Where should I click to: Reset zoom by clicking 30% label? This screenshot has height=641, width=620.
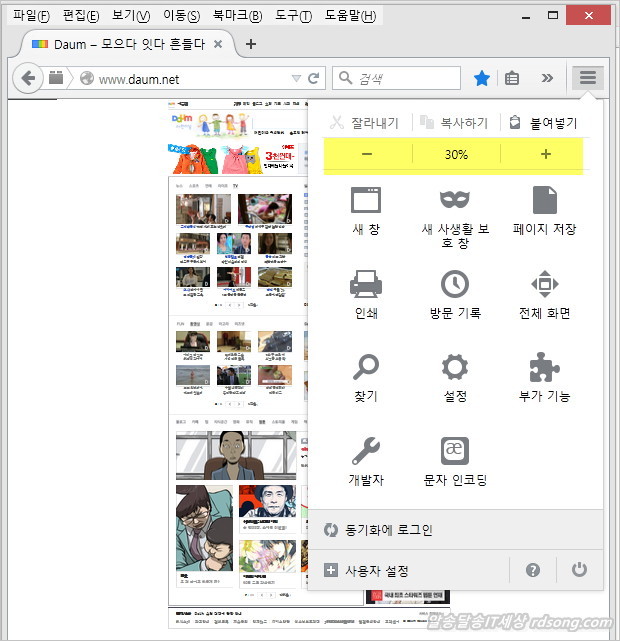pyautogui.click(x=456, y=155)
